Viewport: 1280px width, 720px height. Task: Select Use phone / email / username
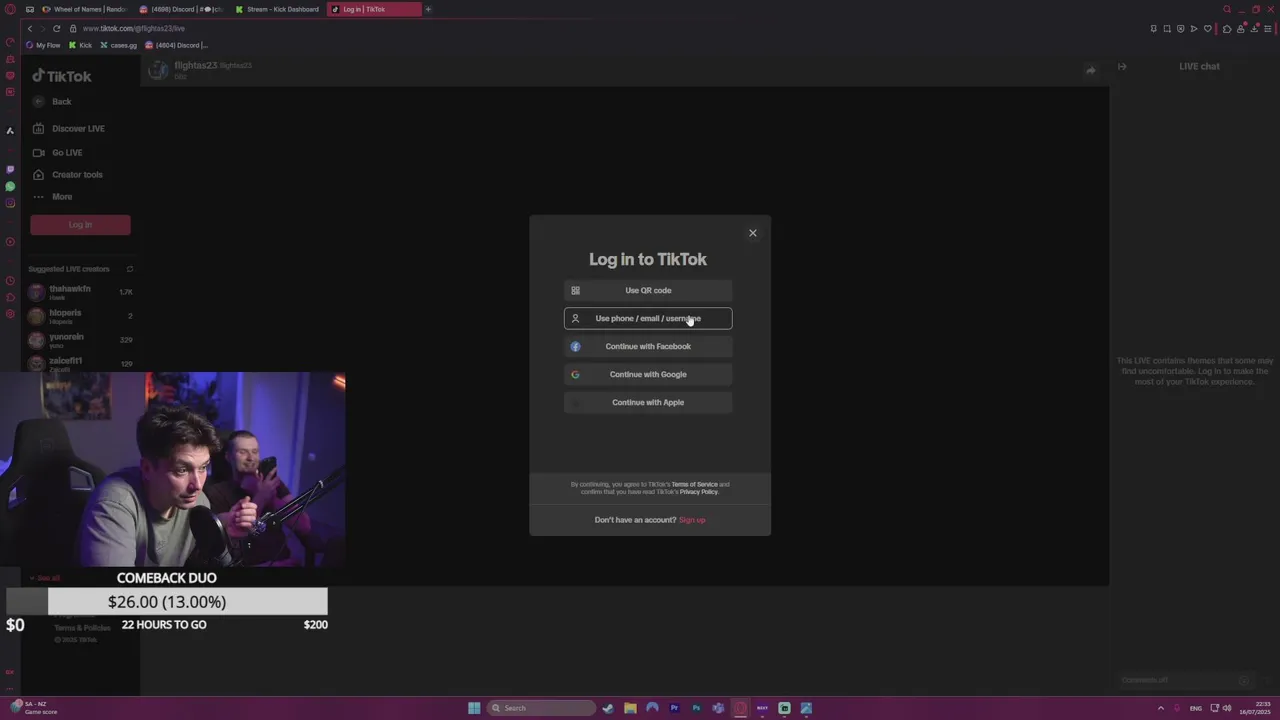(648, 318)
